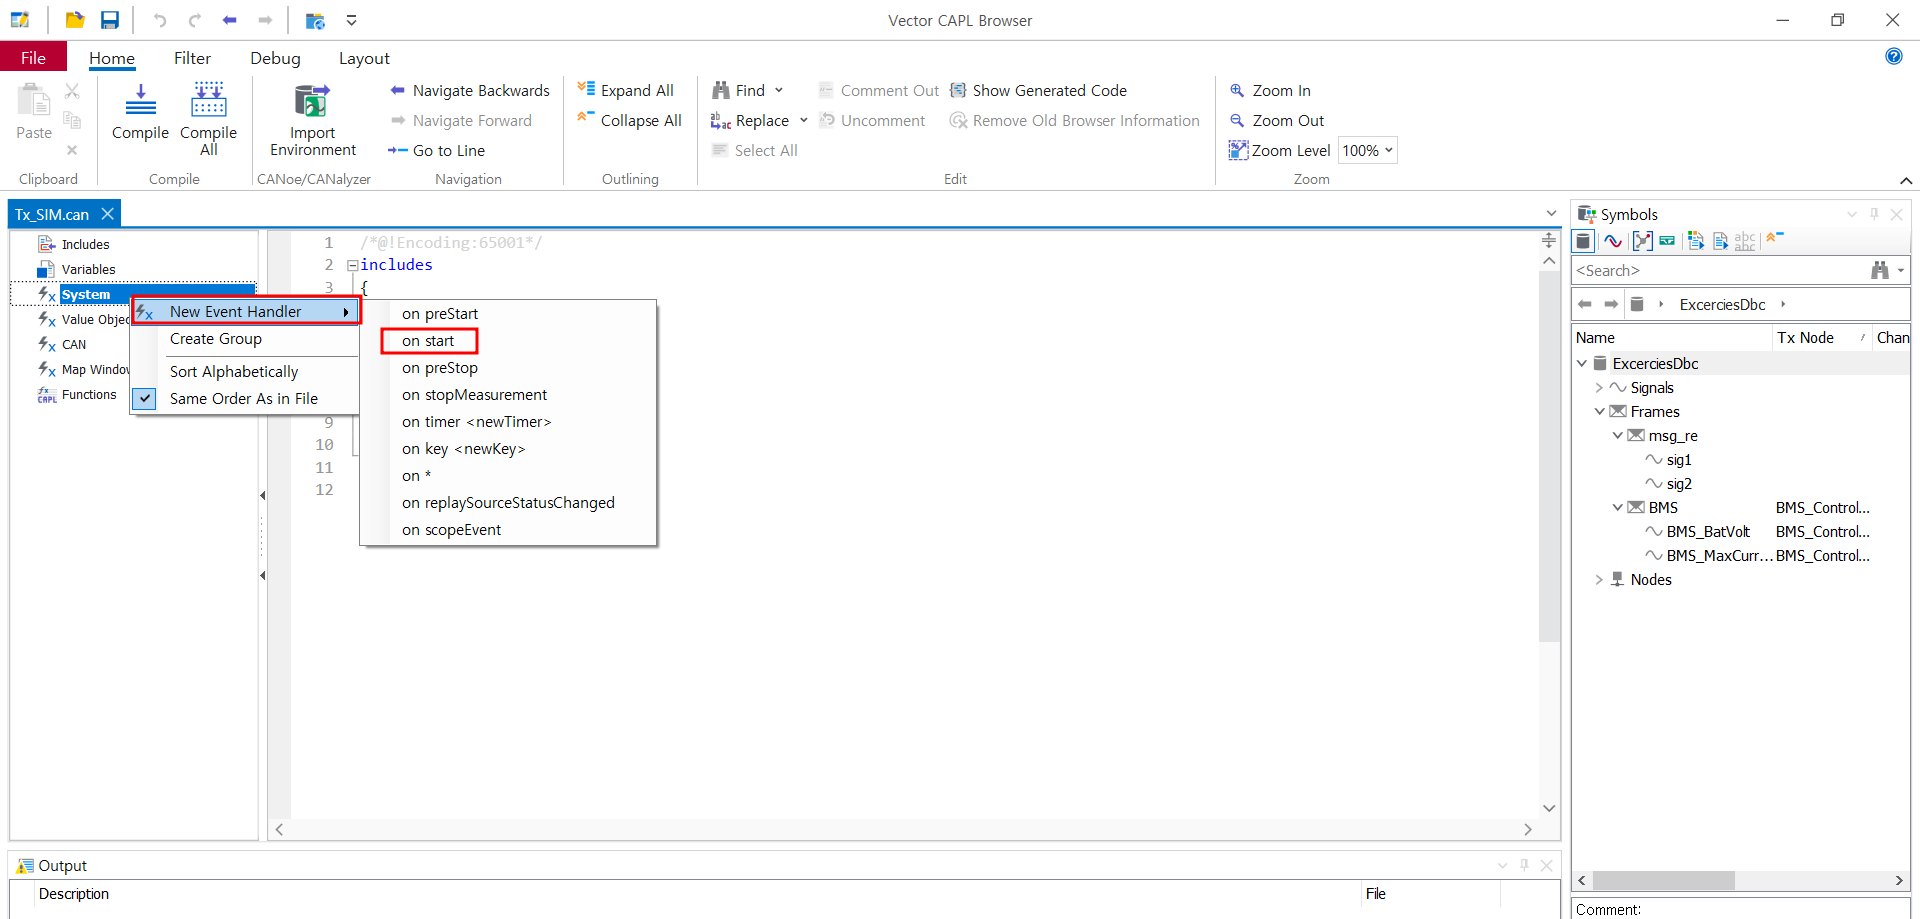Collapse the BMS frame node
Screen dimensions: 1920x919
1618,507
